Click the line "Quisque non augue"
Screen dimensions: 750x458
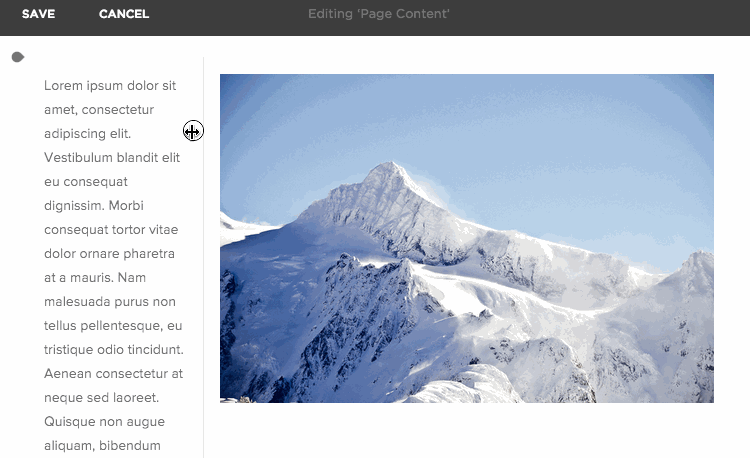(x=104, y=422)
